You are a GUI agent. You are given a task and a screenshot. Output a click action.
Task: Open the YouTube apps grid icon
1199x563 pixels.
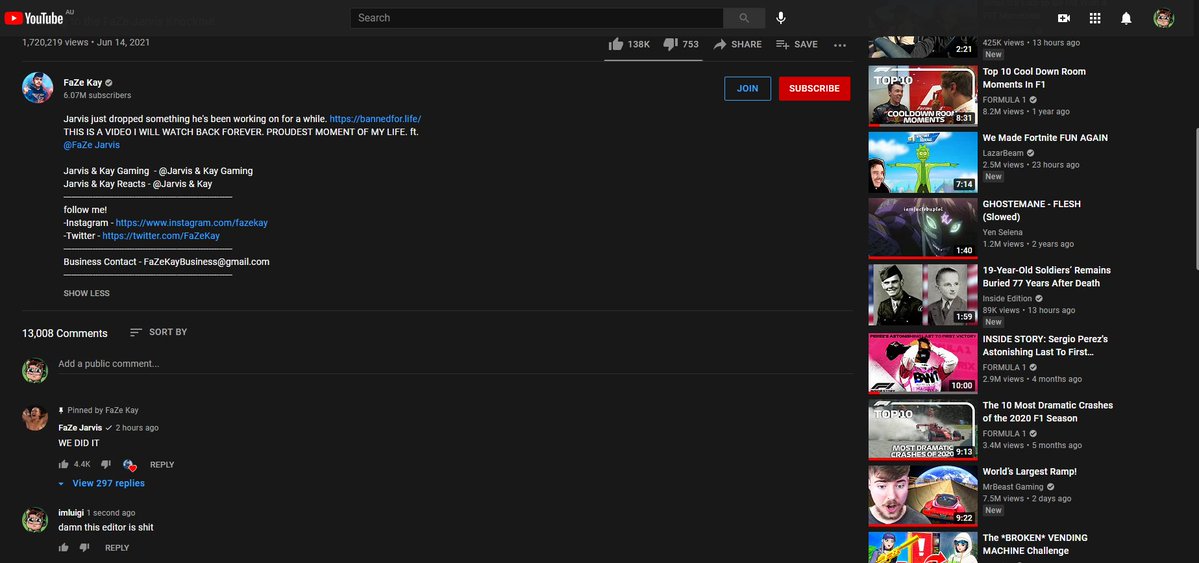pos(1095,18)
